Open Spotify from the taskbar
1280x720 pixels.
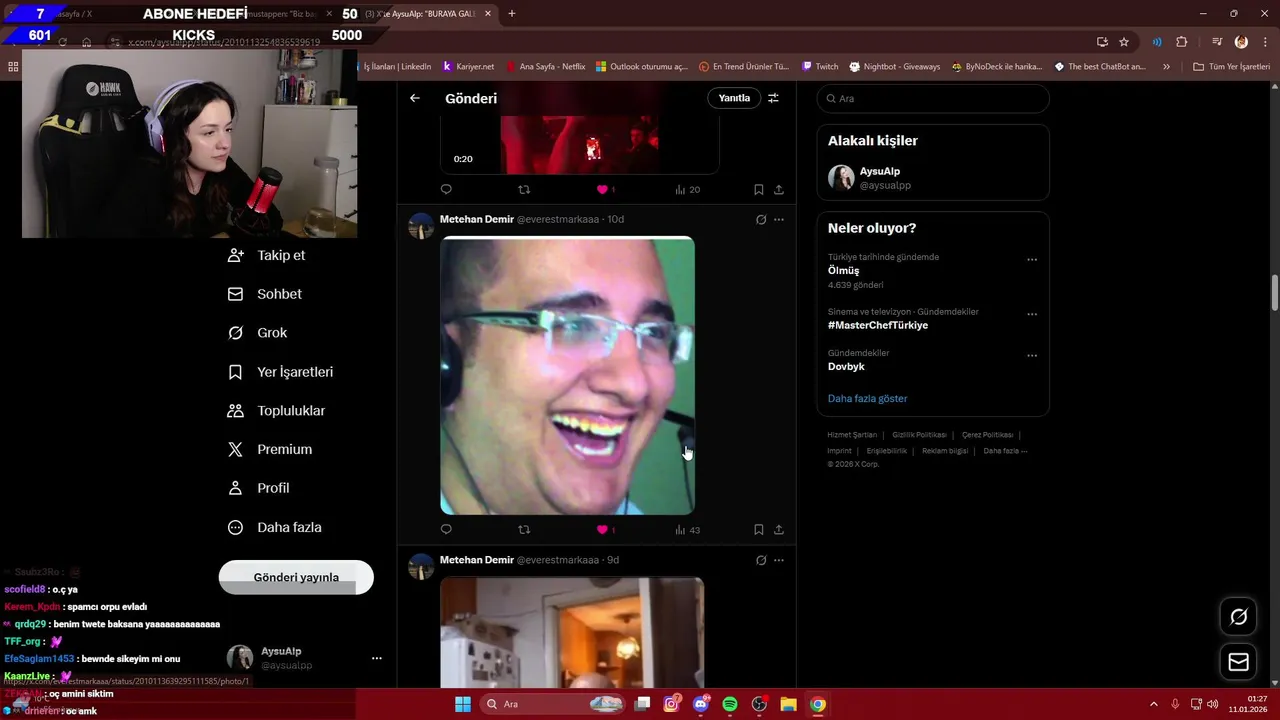pos(730,704)
